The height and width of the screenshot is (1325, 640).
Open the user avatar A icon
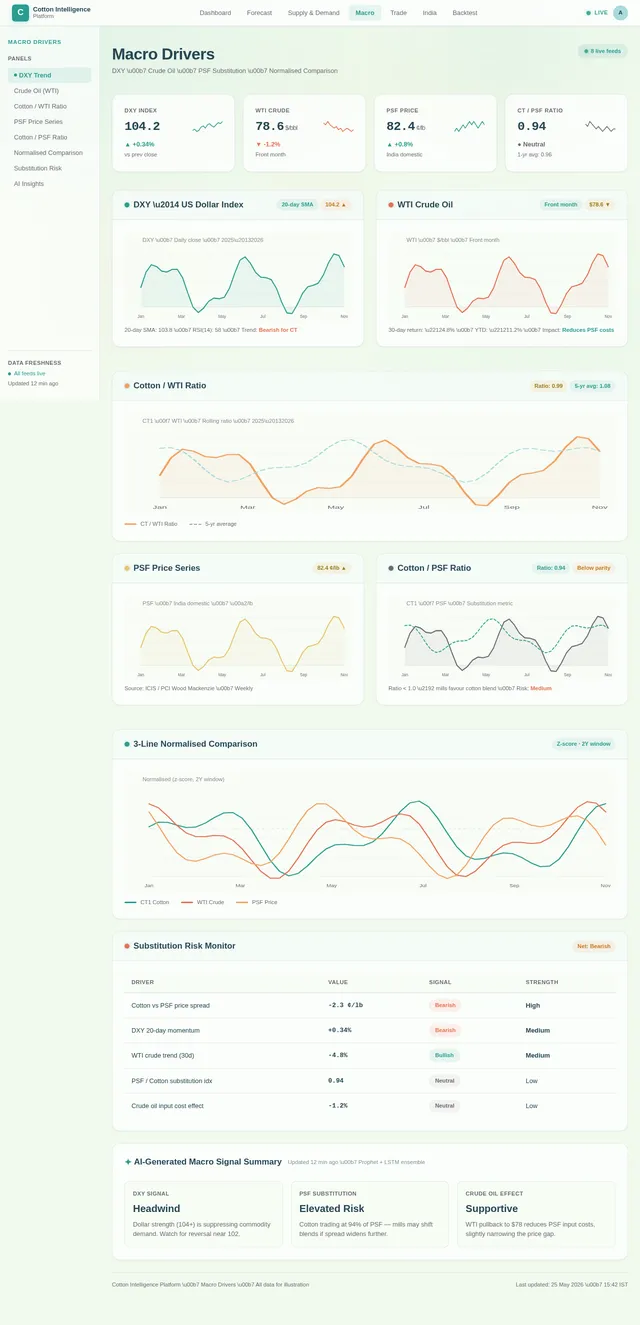(x=620, y=12)
